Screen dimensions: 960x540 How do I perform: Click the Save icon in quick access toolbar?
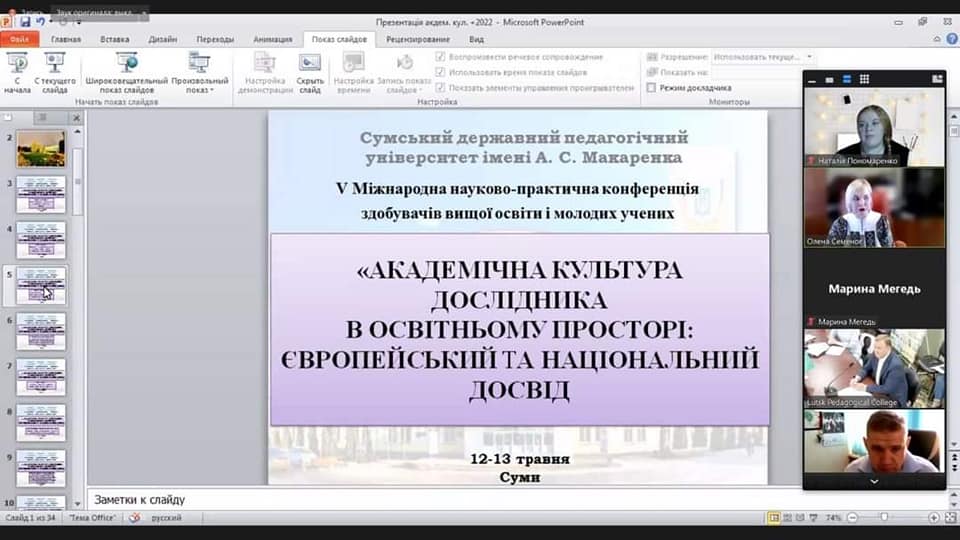tap(24, 21)
